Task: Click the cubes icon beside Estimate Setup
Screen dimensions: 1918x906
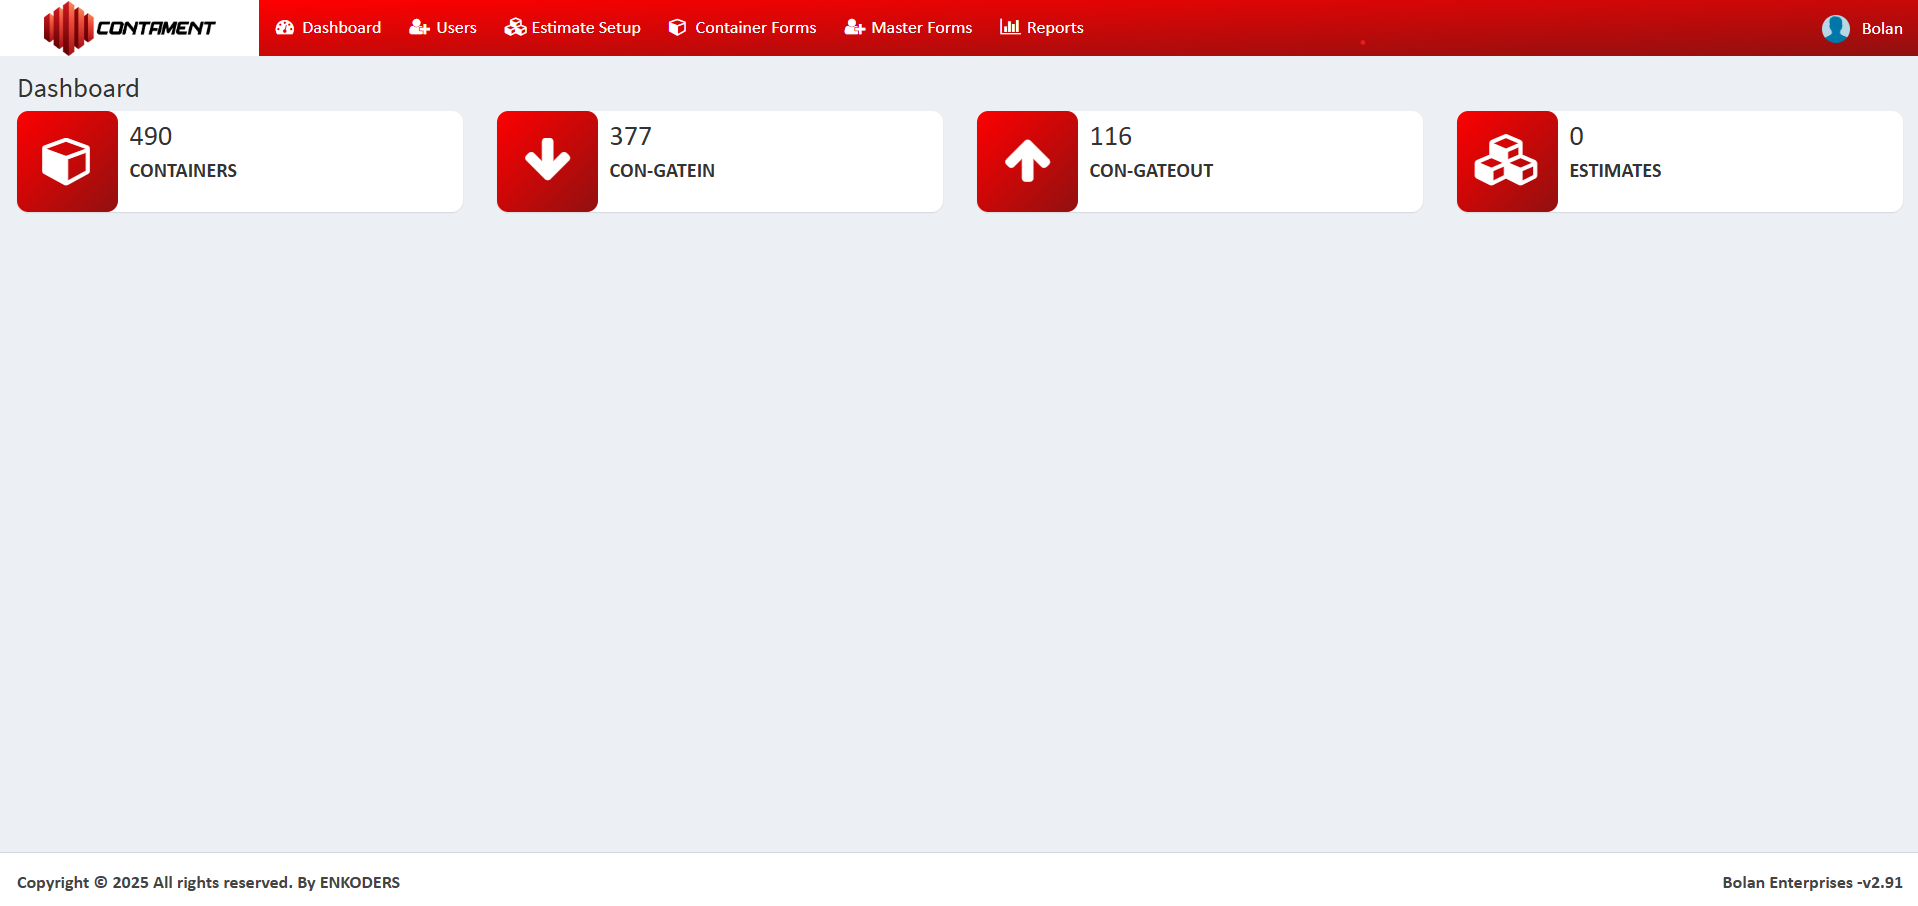Action: 515,27
